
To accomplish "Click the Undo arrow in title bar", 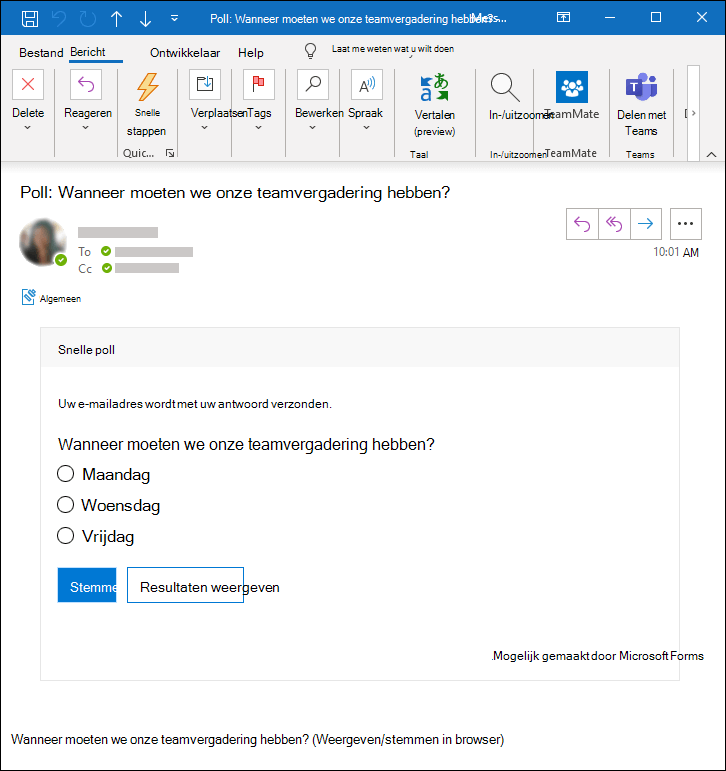I will click(x=59, y=19).
